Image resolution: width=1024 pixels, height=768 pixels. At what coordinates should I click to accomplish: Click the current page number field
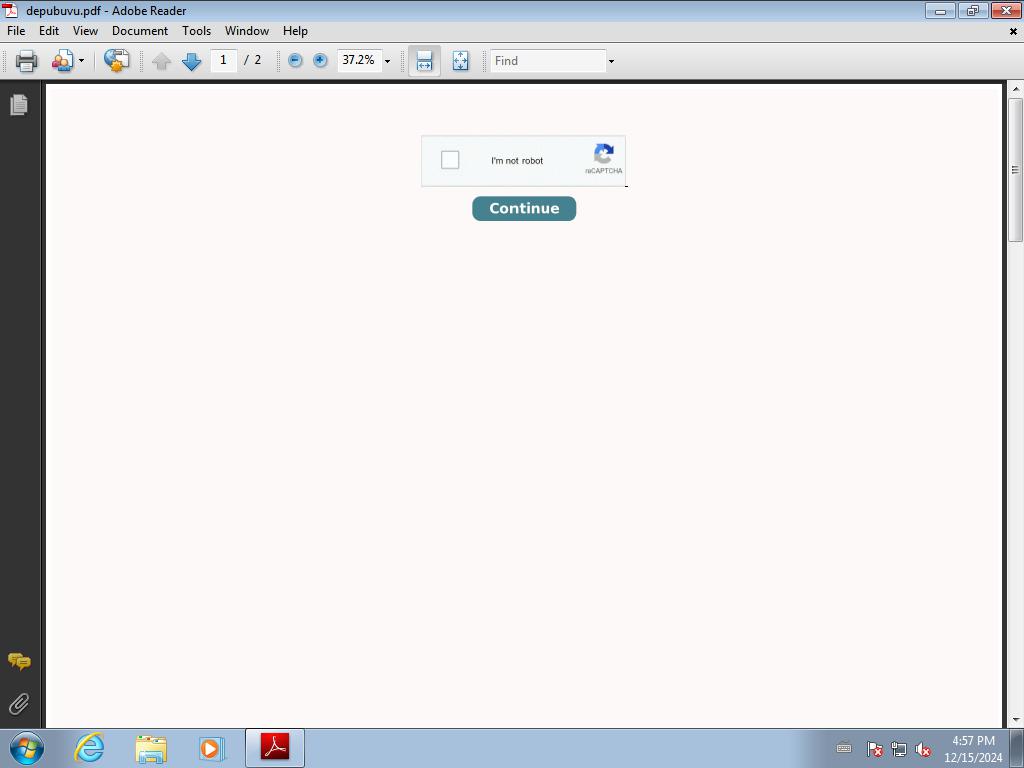[223, 60]
